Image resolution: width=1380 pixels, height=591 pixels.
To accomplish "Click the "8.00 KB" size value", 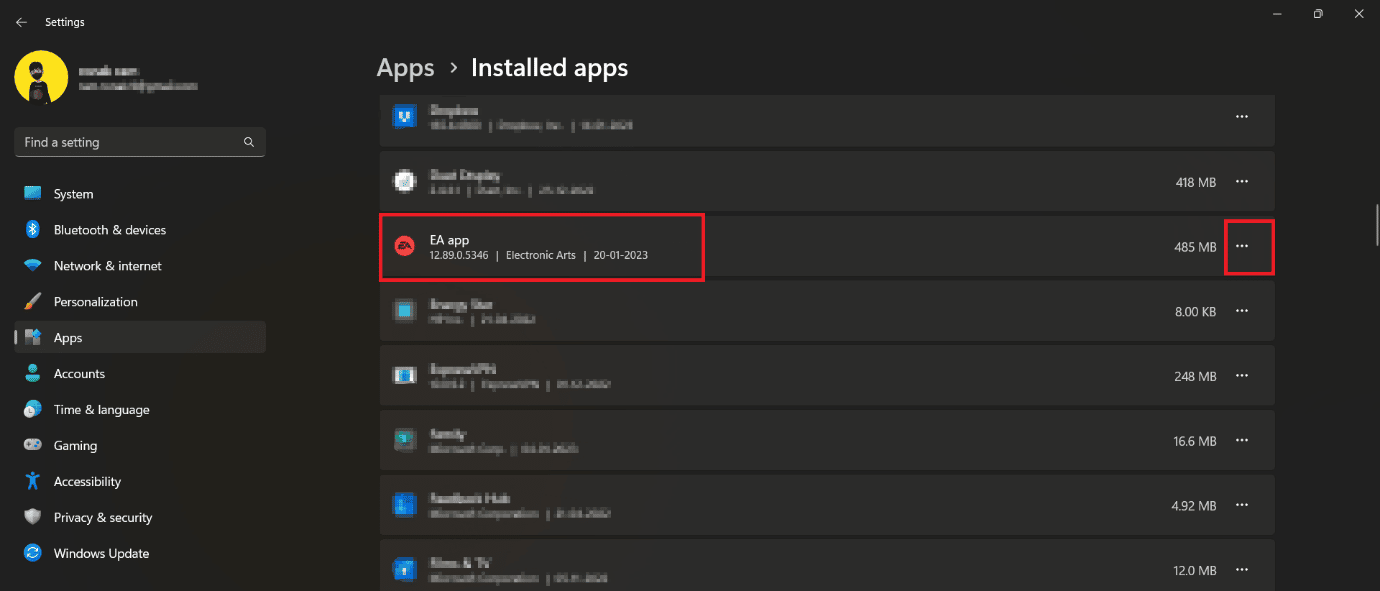I will click(1195, 311).
